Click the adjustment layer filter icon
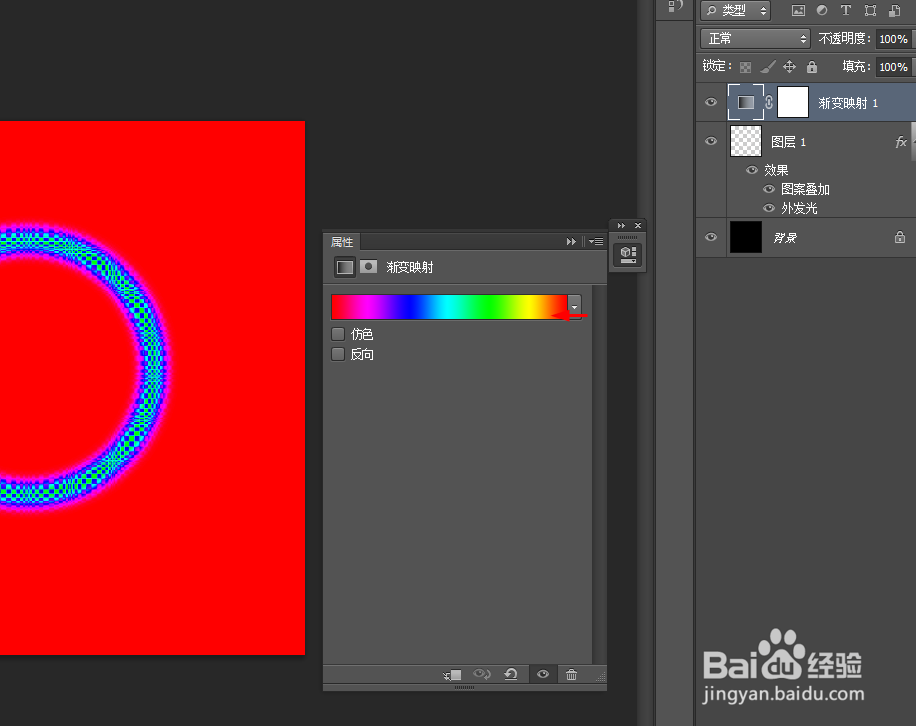 pos(822,10)
